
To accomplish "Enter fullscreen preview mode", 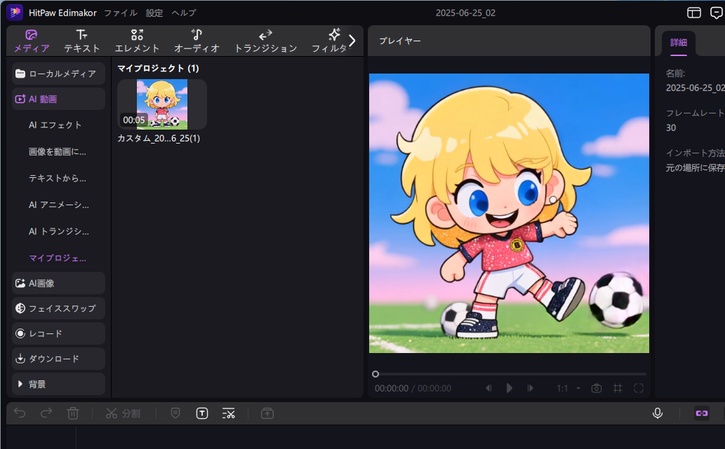I will pos(639,388).
